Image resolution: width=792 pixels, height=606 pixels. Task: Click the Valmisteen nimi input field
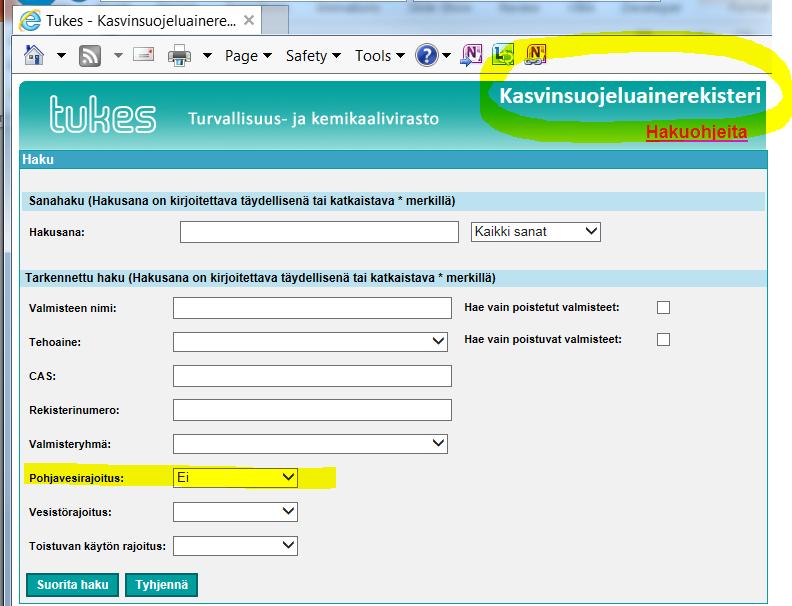click(x=312, y=308)
